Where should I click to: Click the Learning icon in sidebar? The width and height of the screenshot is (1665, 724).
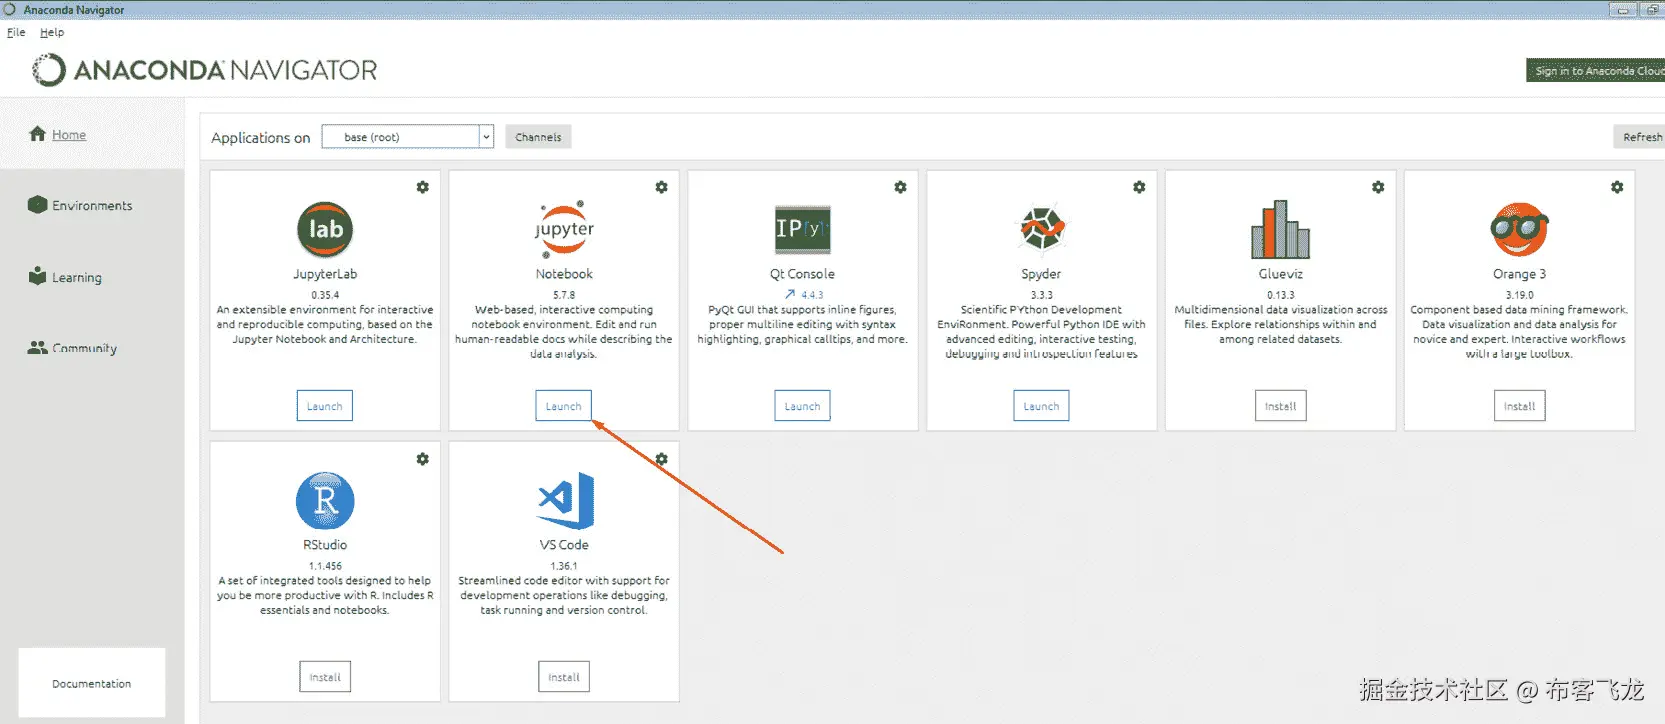tap(38, 276)
